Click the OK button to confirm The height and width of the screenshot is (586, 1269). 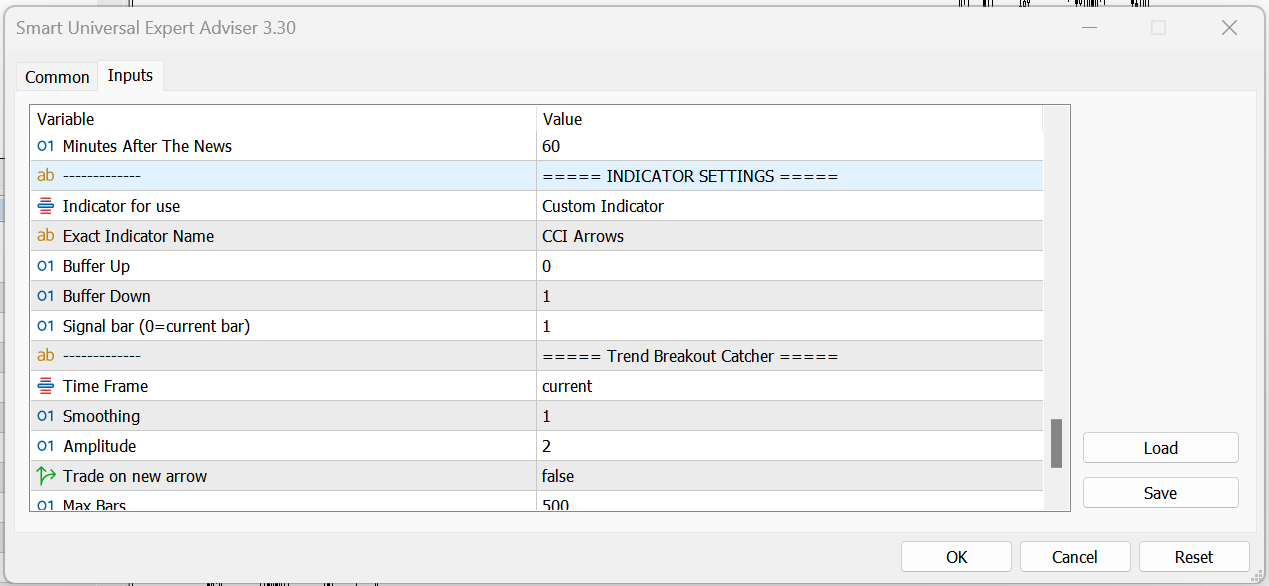coord(956,557)
